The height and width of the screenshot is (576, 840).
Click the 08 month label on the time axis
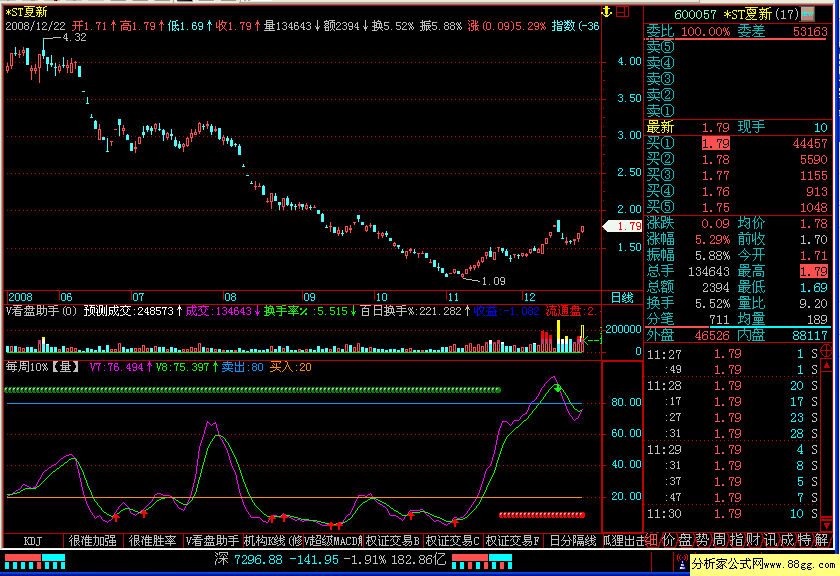point(230,297)
